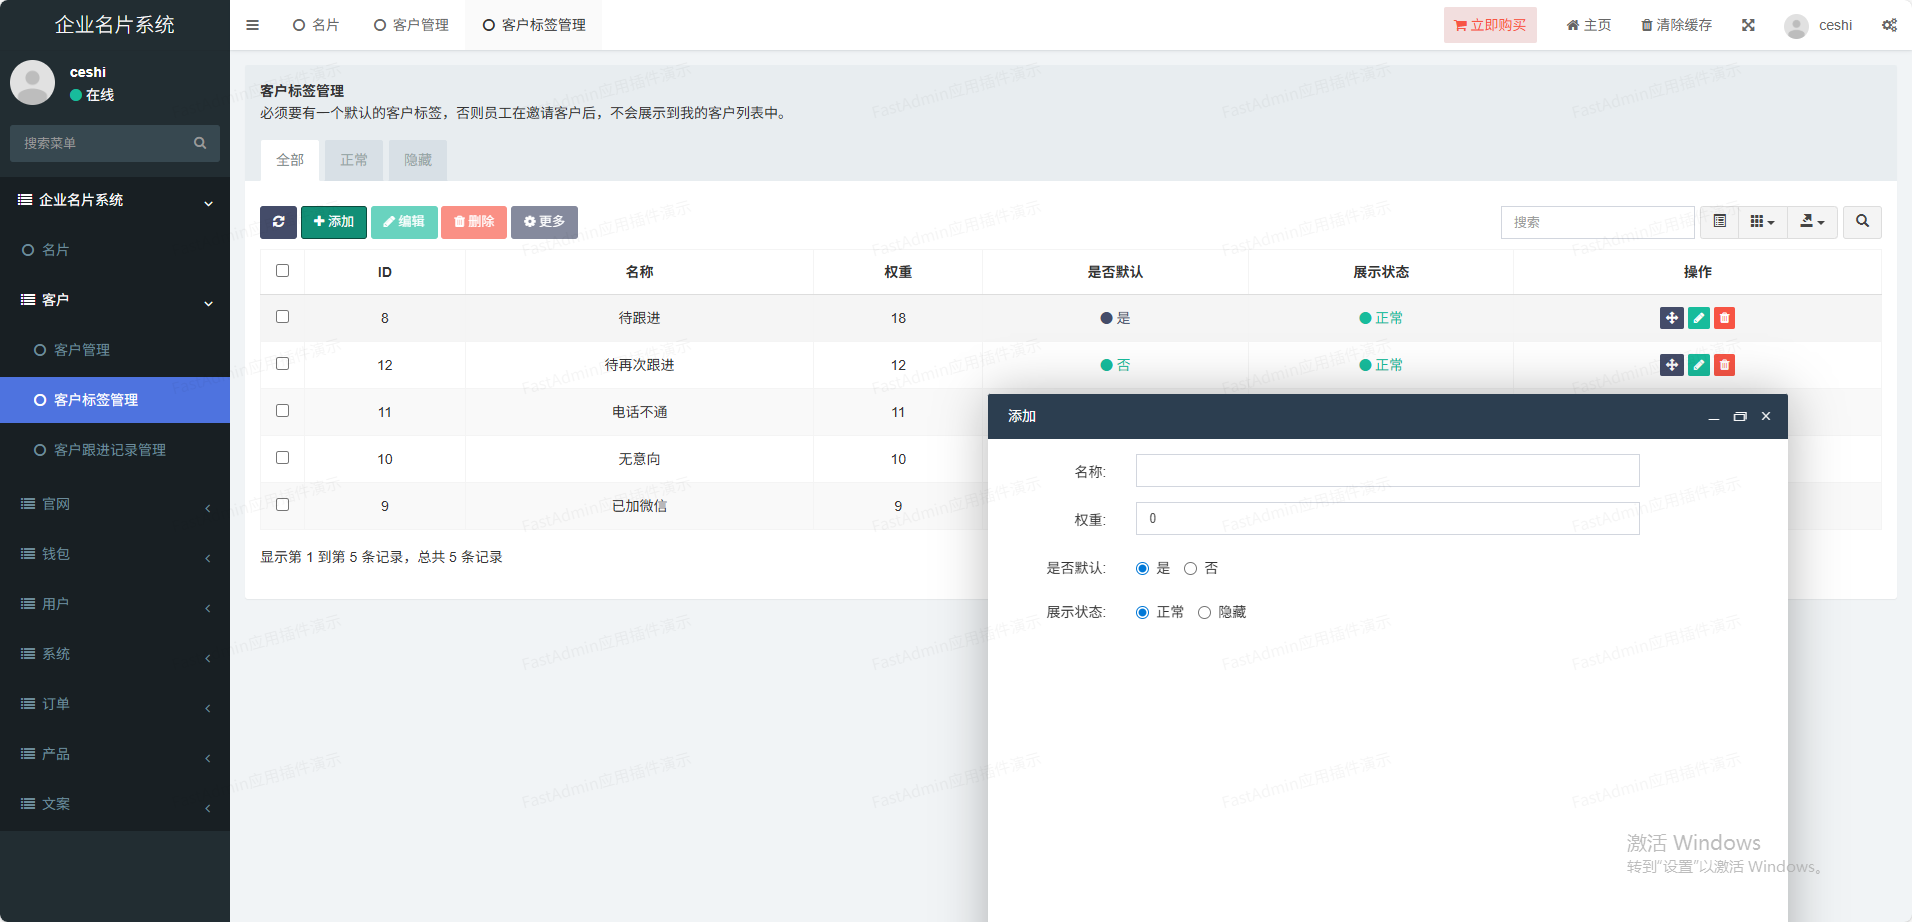Viewport: 1912px width, 922px height.
Task: Tick the select-all checkbox in table header
Action: (x=282, y=271)
